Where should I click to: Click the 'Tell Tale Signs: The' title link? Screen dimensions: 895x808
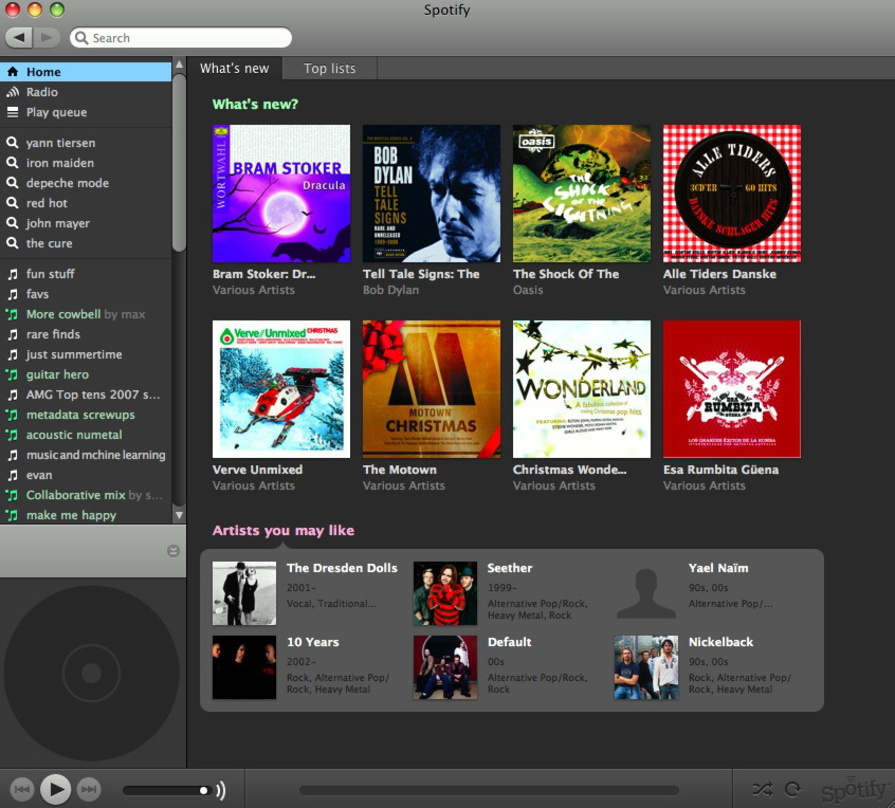click(421, 274)
